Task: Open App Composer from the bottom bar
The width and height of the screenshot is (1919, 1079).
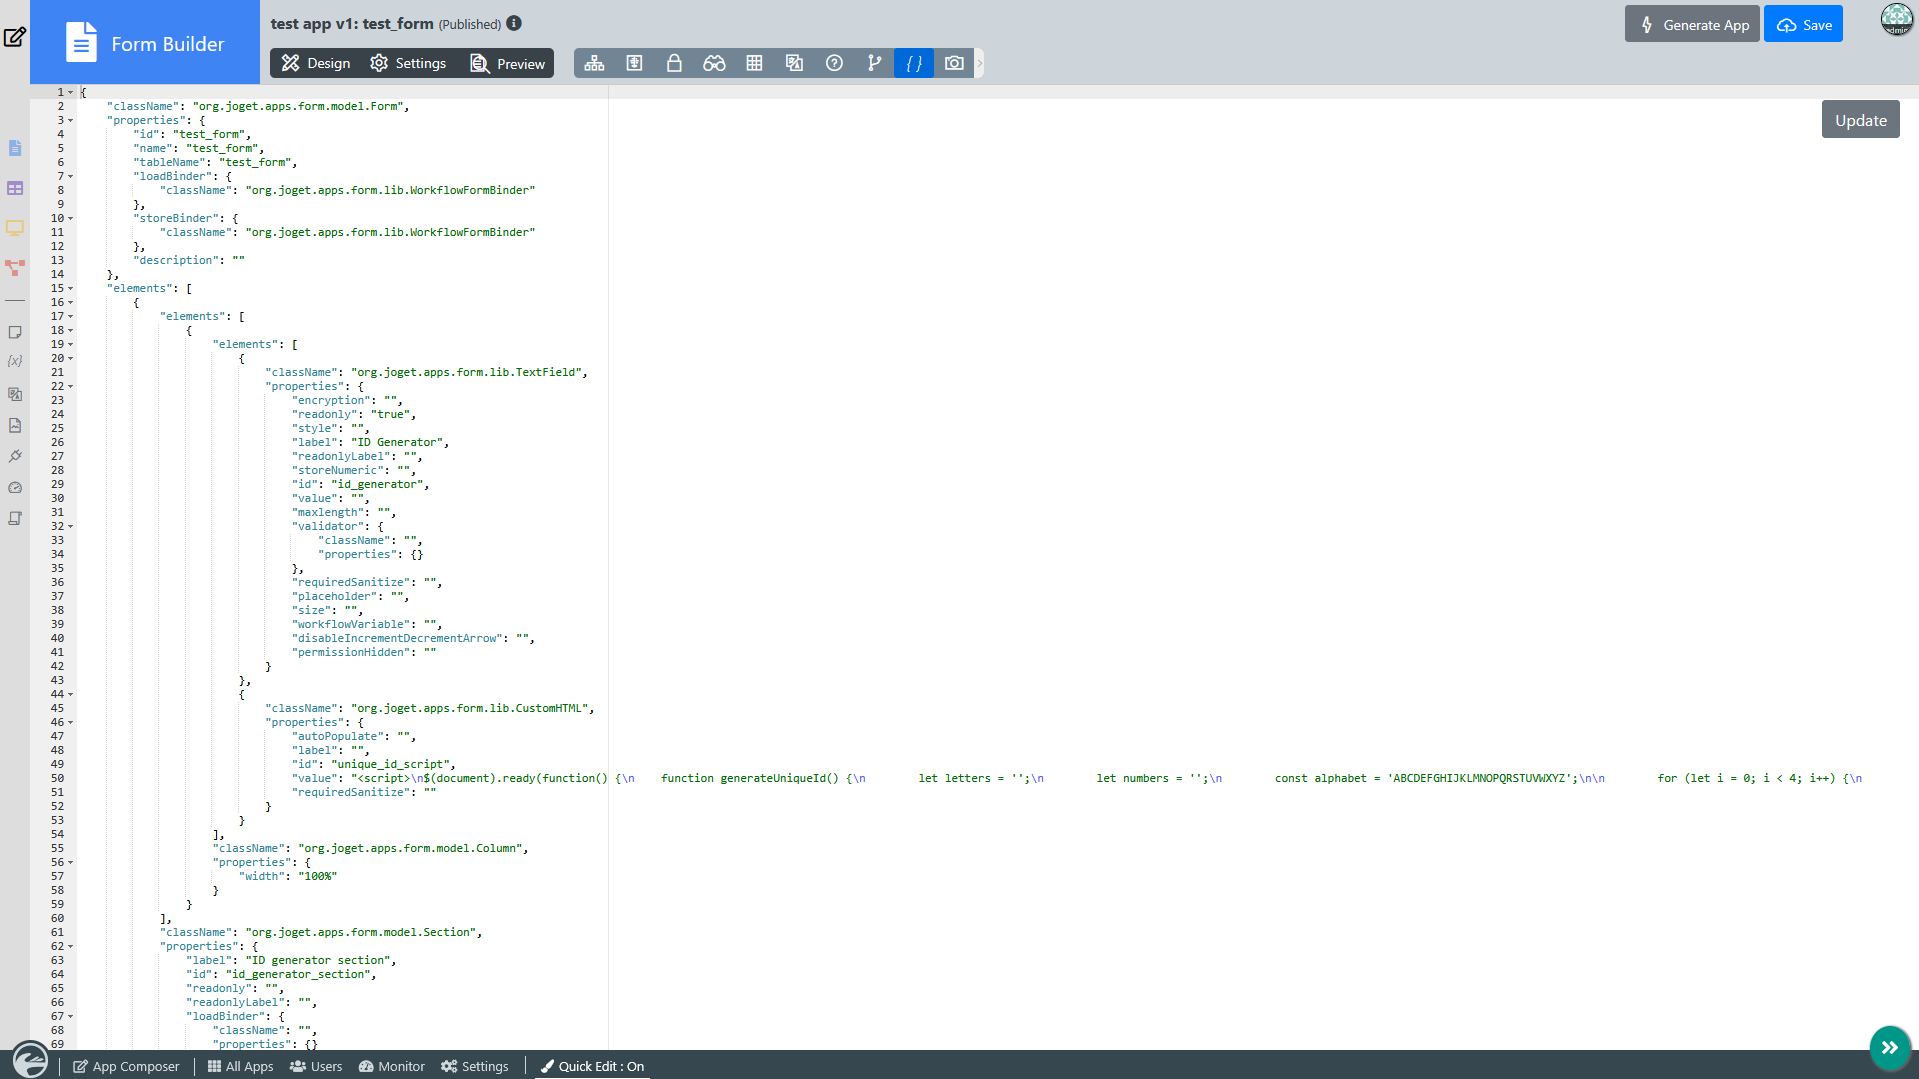Action: tap(126, 1066)
